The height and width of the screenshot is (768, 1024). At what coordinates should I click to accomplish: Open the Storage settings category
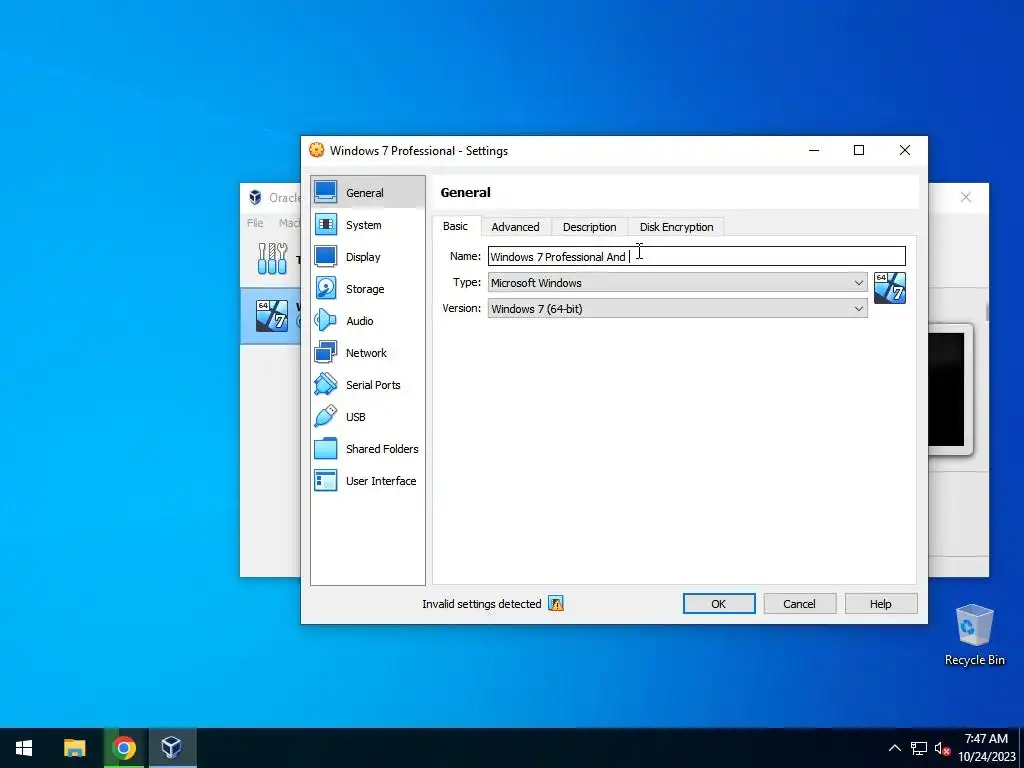(368, 289)
